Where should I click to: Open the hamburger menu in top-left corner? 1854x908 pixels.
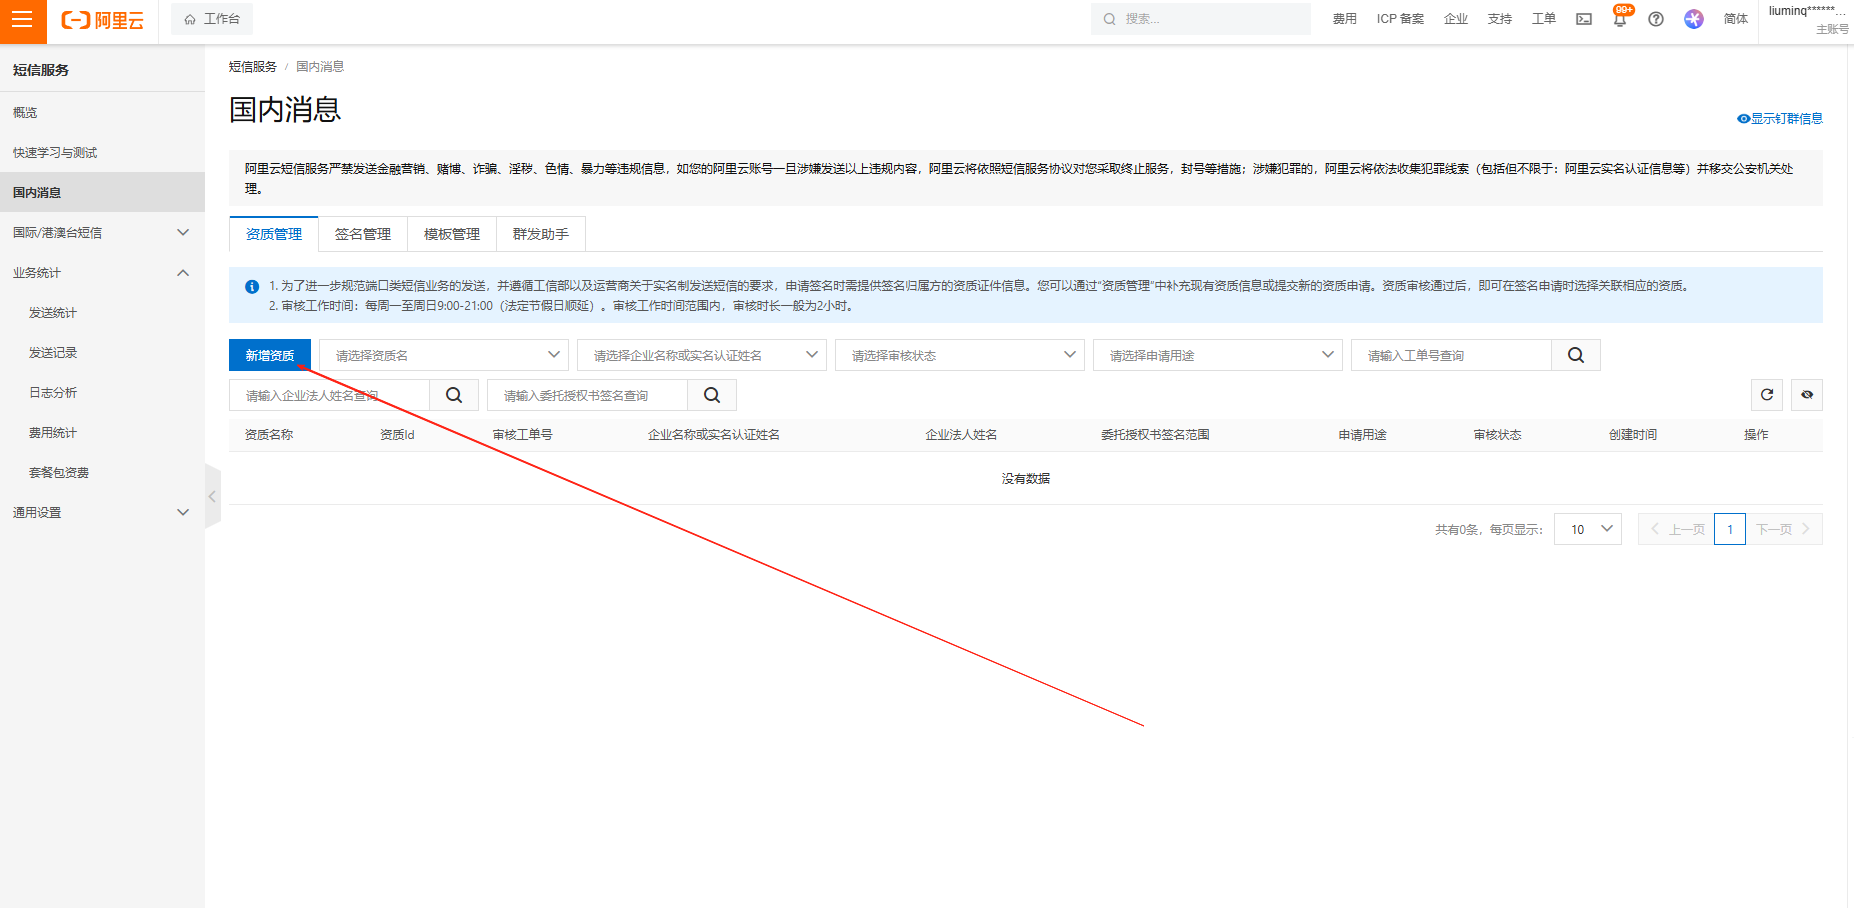(22, 21)
